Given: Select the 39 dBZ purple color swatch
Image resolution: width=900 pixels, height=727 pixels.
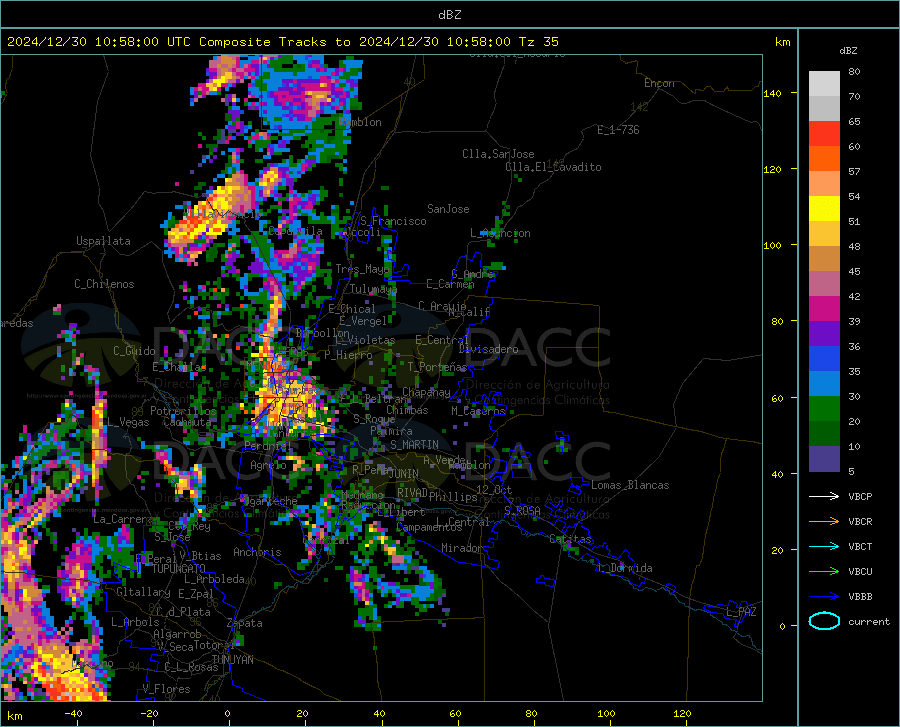Looking at the screenshot, I should [x=824, y=334].
